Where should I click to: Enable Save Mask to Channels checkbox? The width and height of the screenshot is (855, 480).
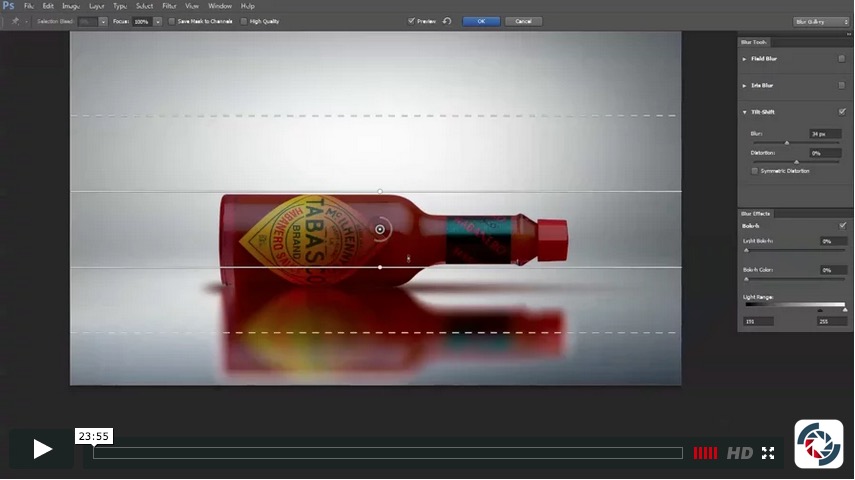point(171,21)
